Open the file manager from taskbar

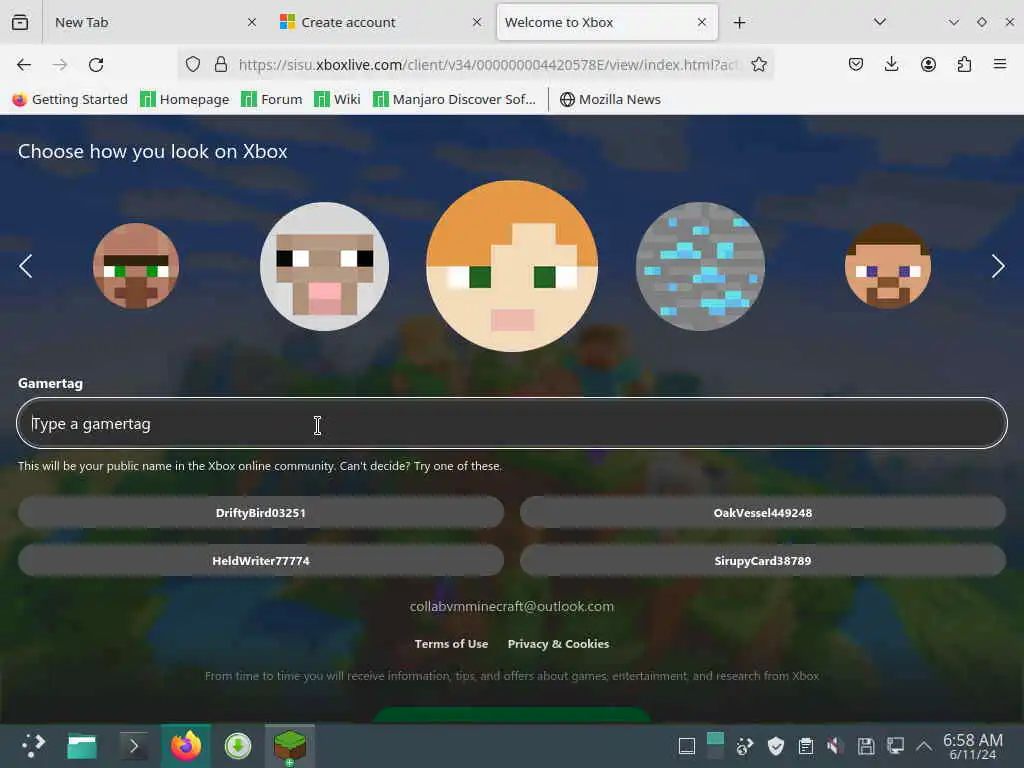(x=82, y=746)
